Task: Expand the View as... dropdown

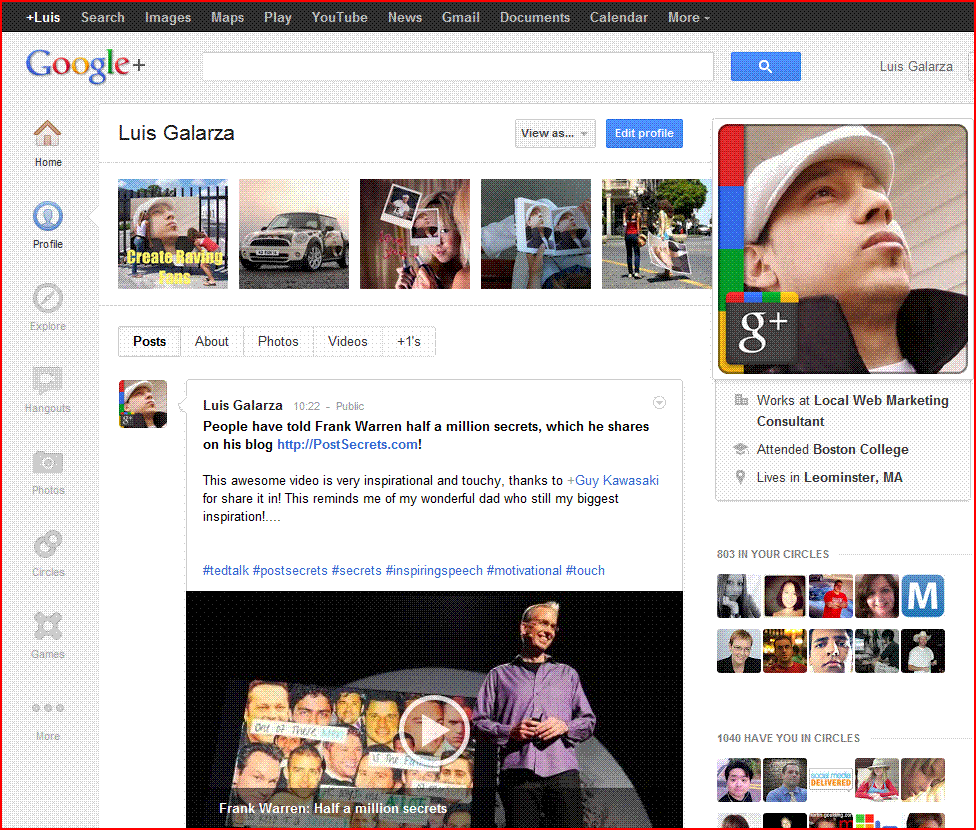Action: click(x=555, y=133)
